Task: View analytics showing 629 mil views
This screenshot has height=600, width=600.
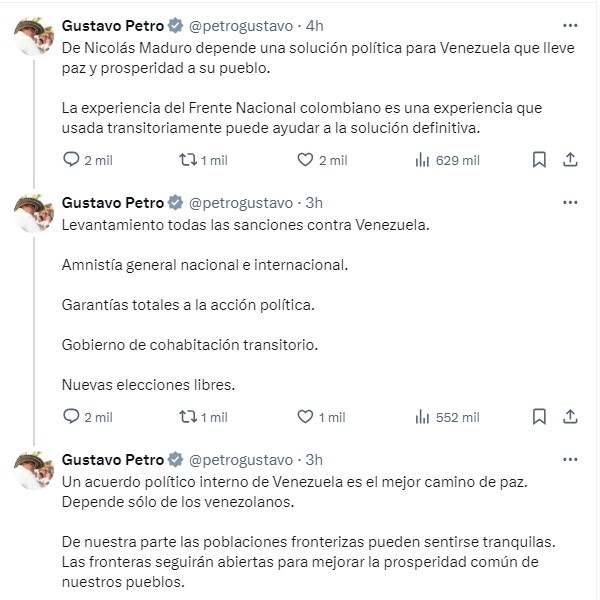Action: click(x=447, y=160)
